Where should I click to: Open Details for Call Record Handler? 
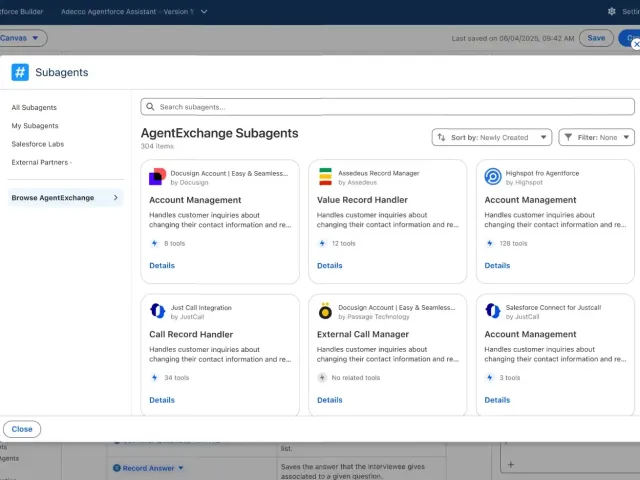coord(162,400)
